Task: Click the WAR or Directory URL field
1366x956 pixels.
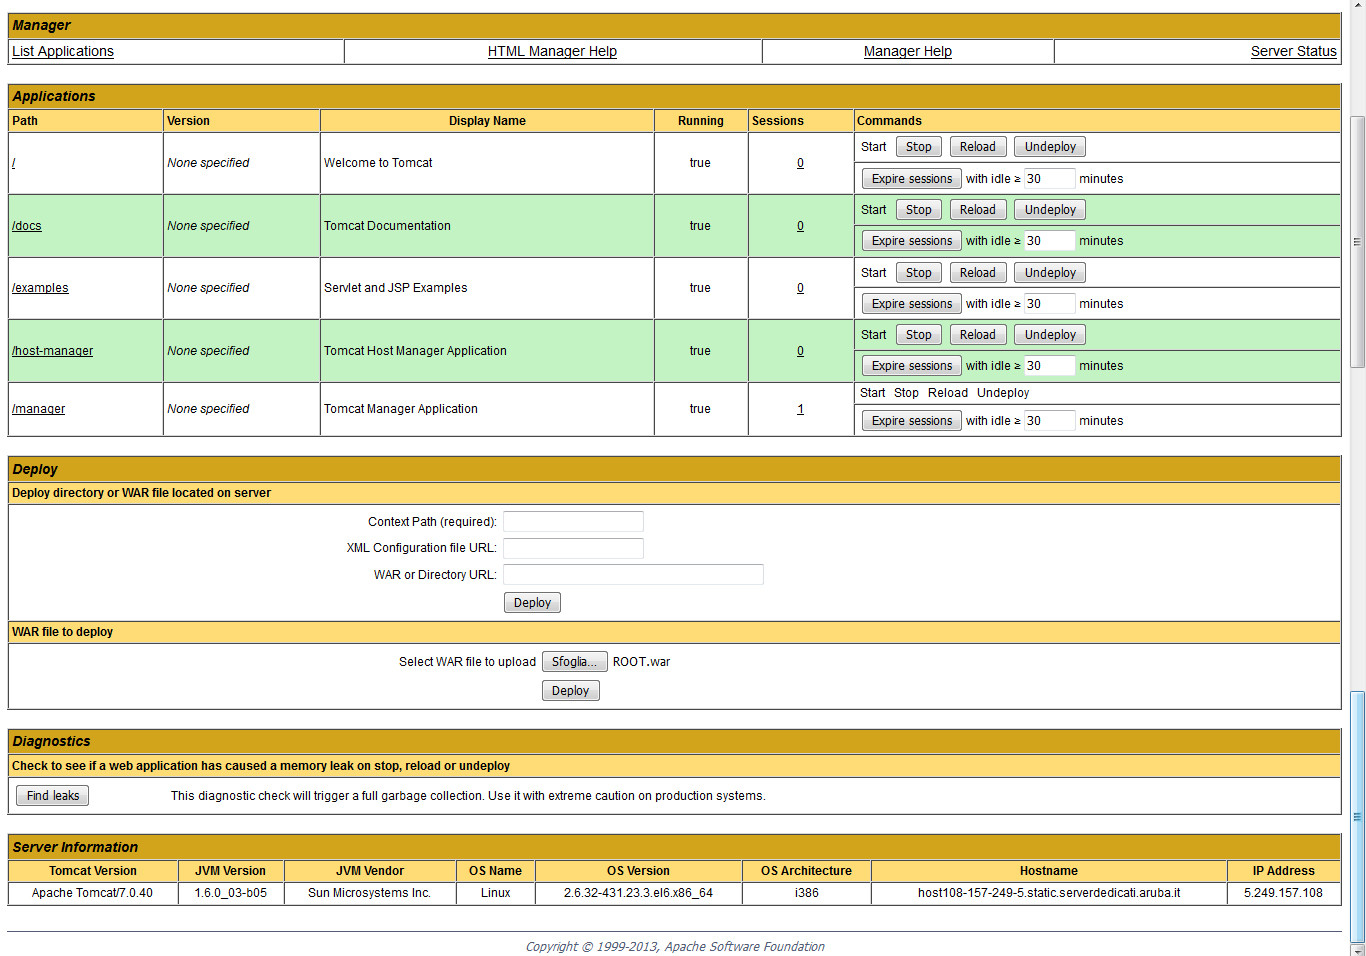Action: pyautogui.click(x=633, y=575)
